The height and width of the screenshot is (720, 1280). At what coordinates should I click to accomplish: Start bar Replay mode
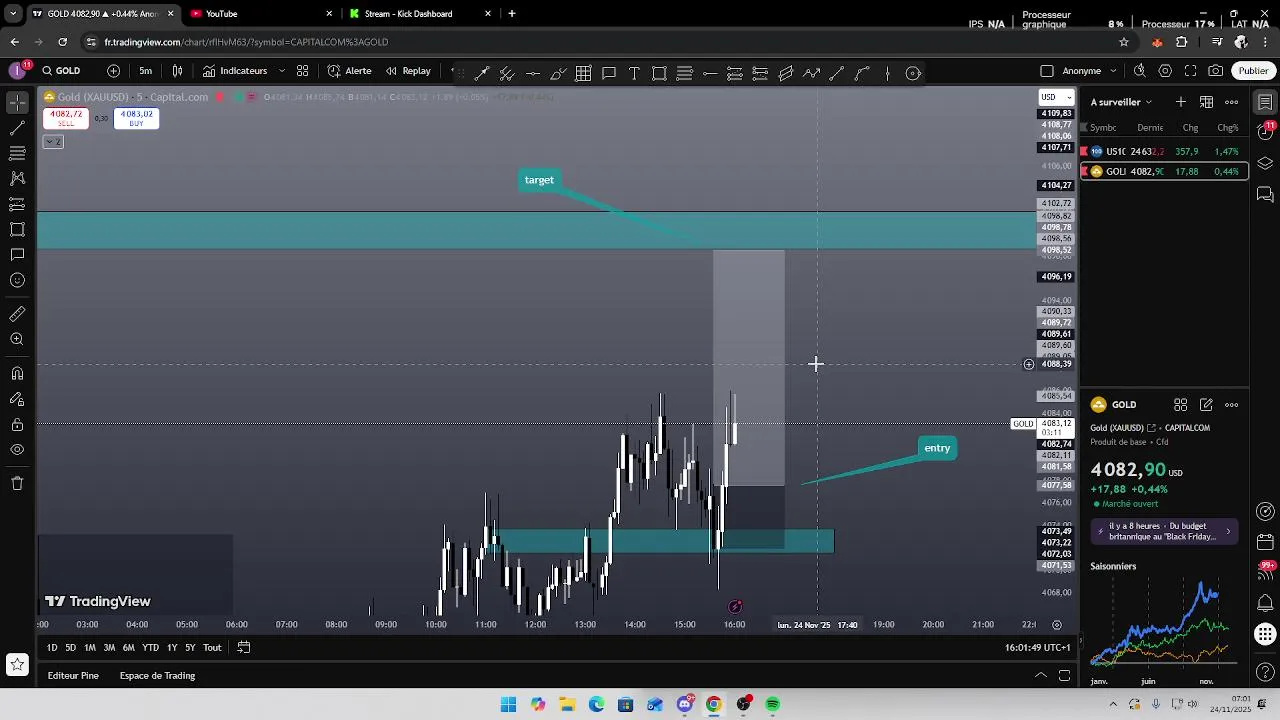tap(408, 71)
